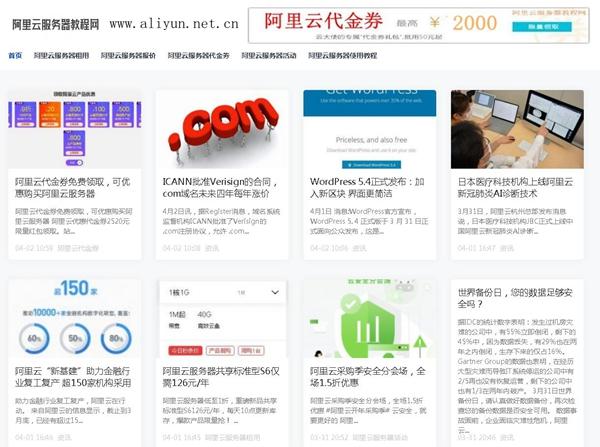Viewport: 600px width, 447px height.
Task: Click excerpt text starting 4月1日 消息
Action: pos(369,221)
